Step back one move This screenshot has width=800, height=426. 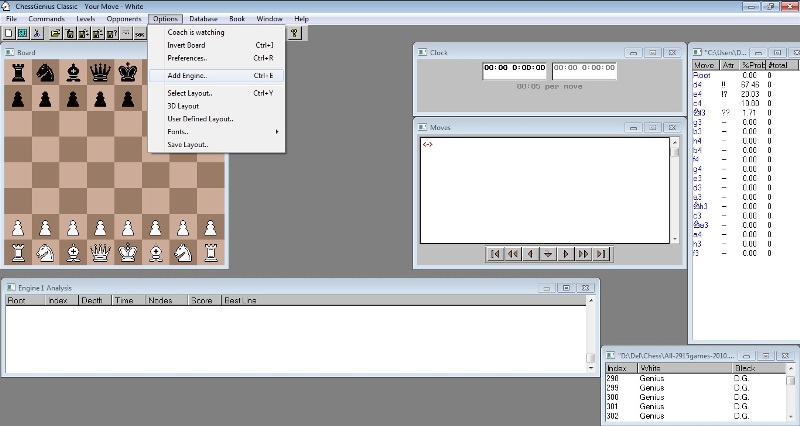point(530,254)
